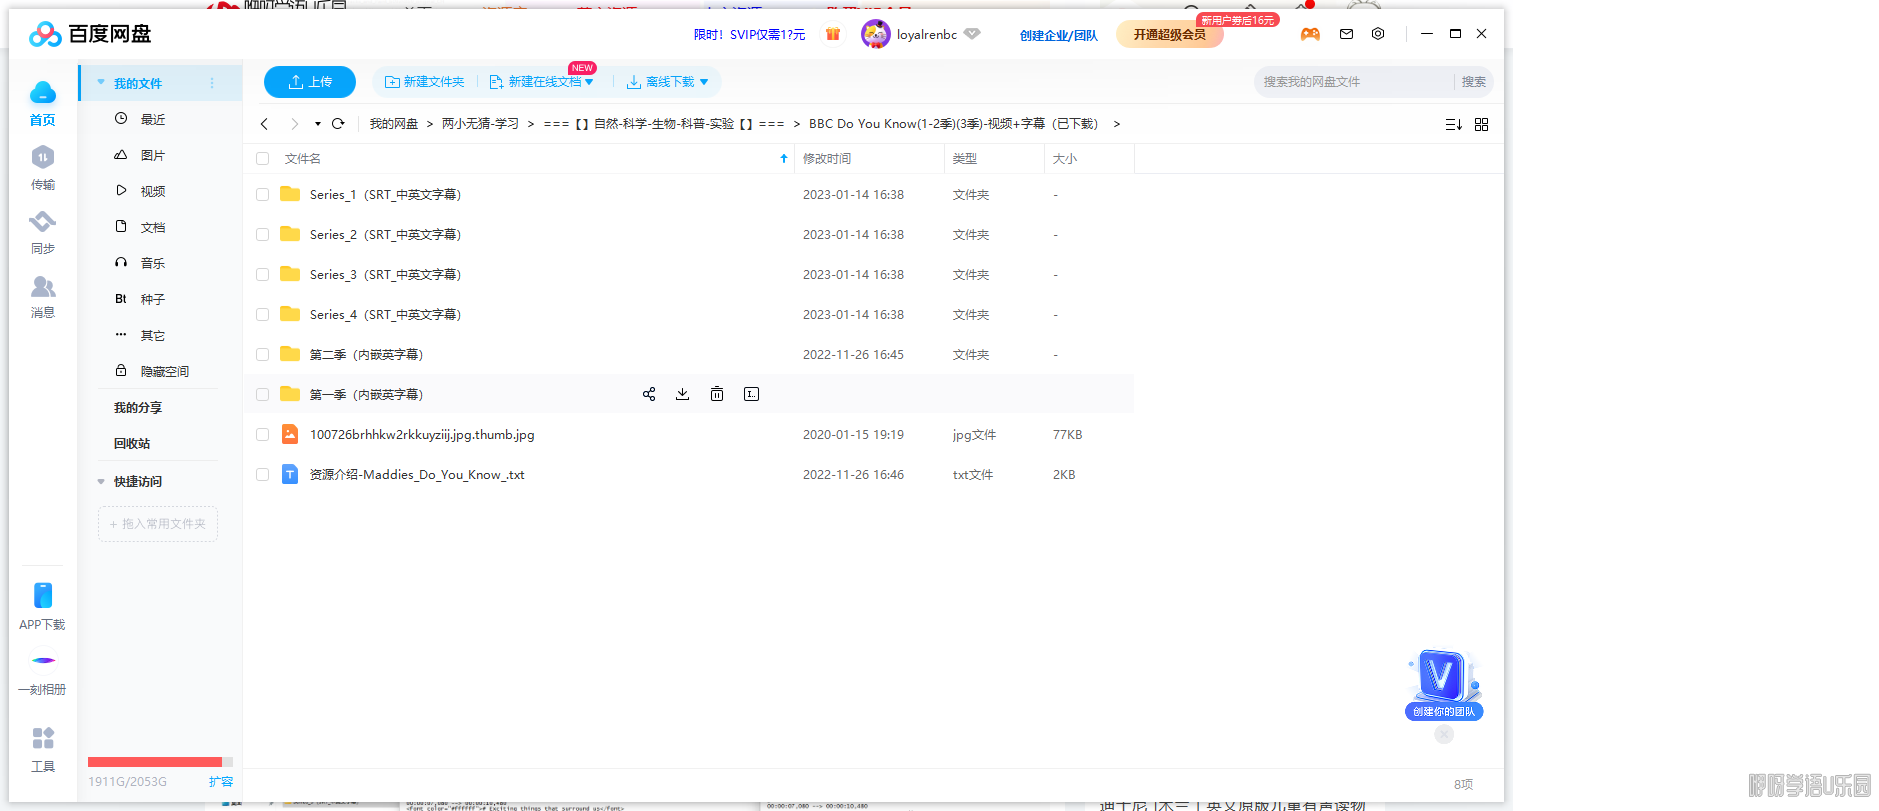Image resolution: width=1879 pixels, height=811 pixels.
Task: Check the 第一季 folder checkbox
Action: pyautogui.click(x=263, y=395)
